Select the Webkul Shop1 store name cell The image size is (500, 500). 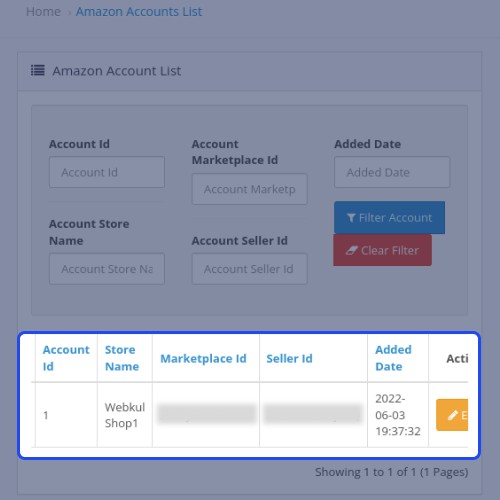[x=125, y=415]
